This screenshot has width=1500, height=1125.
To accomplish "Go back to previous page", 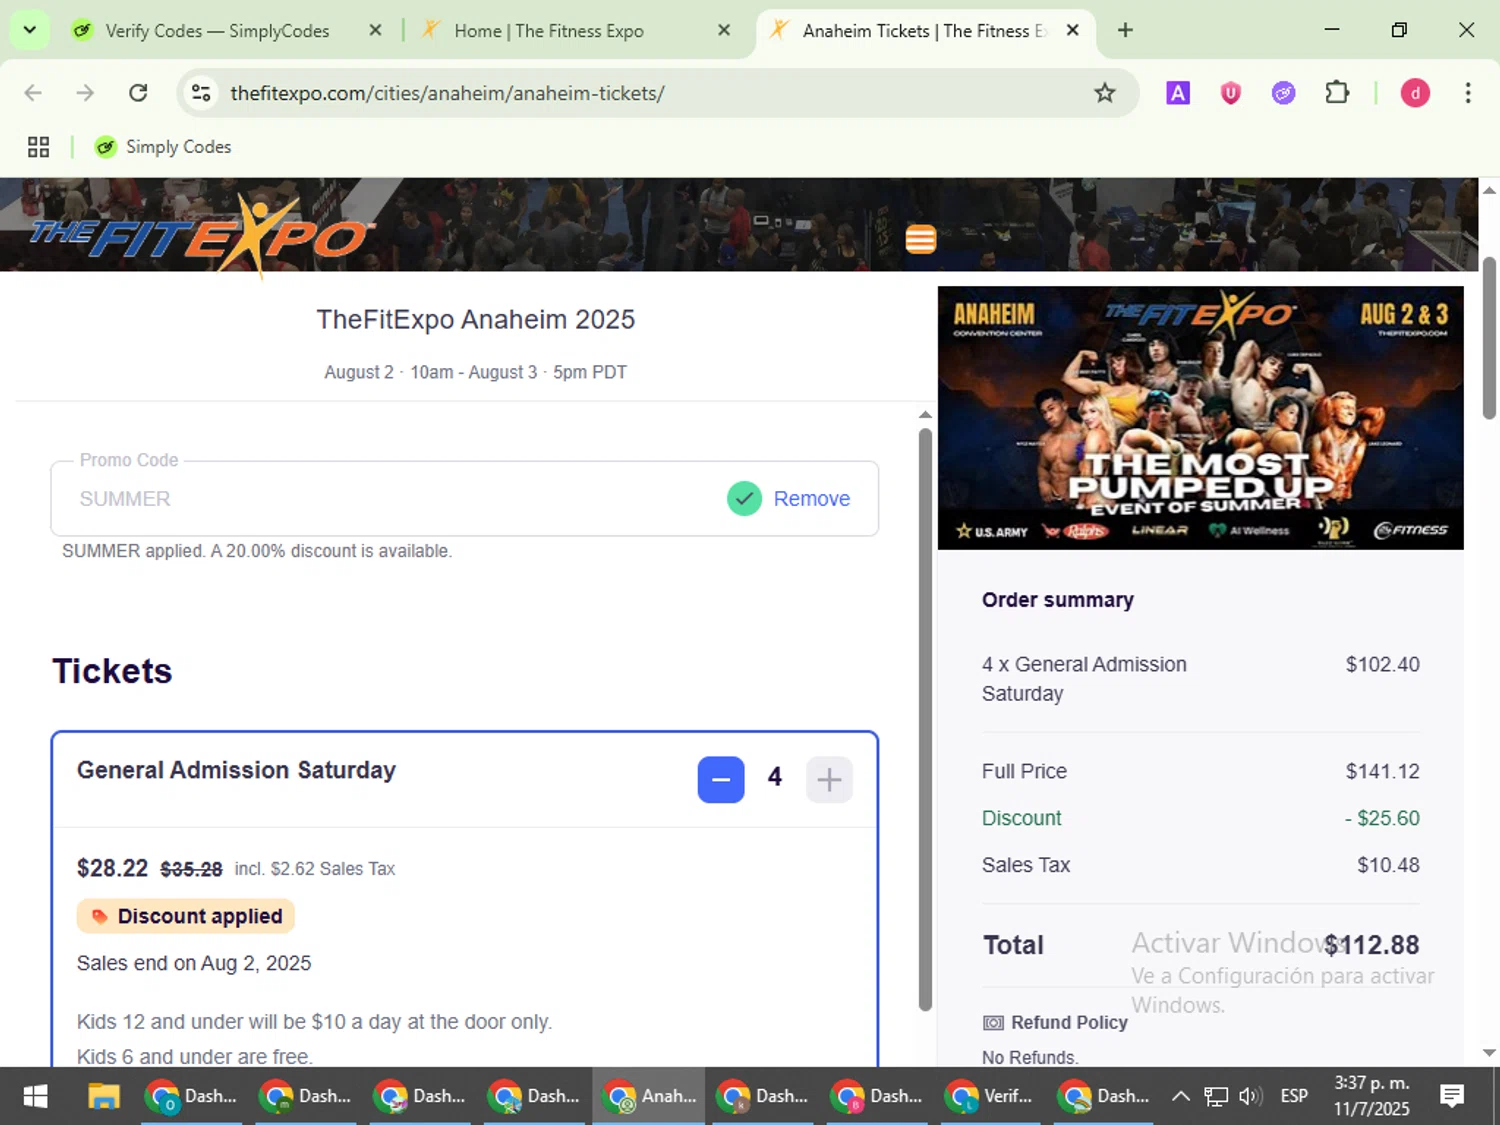I will point(33,93).
